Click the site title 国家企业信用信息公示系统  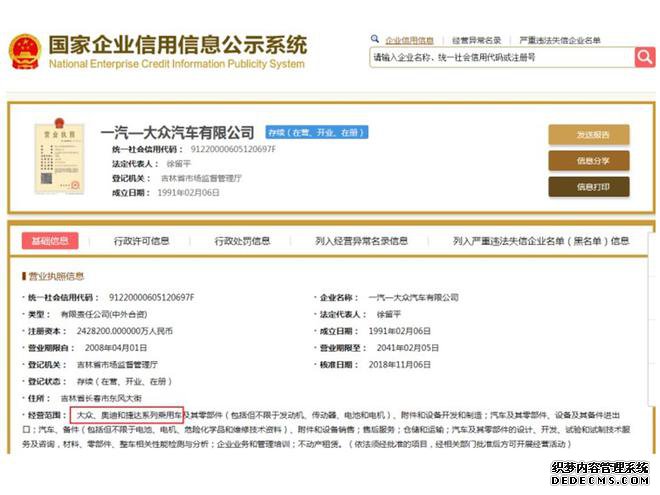click(178, 45)
